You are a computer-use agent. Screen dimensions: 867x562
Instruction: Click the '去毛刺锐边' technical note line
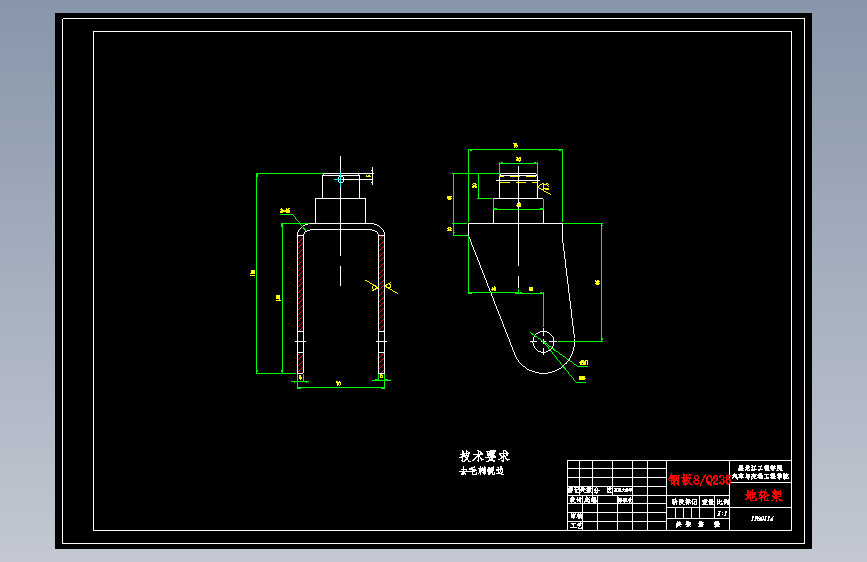click(482, 471)
